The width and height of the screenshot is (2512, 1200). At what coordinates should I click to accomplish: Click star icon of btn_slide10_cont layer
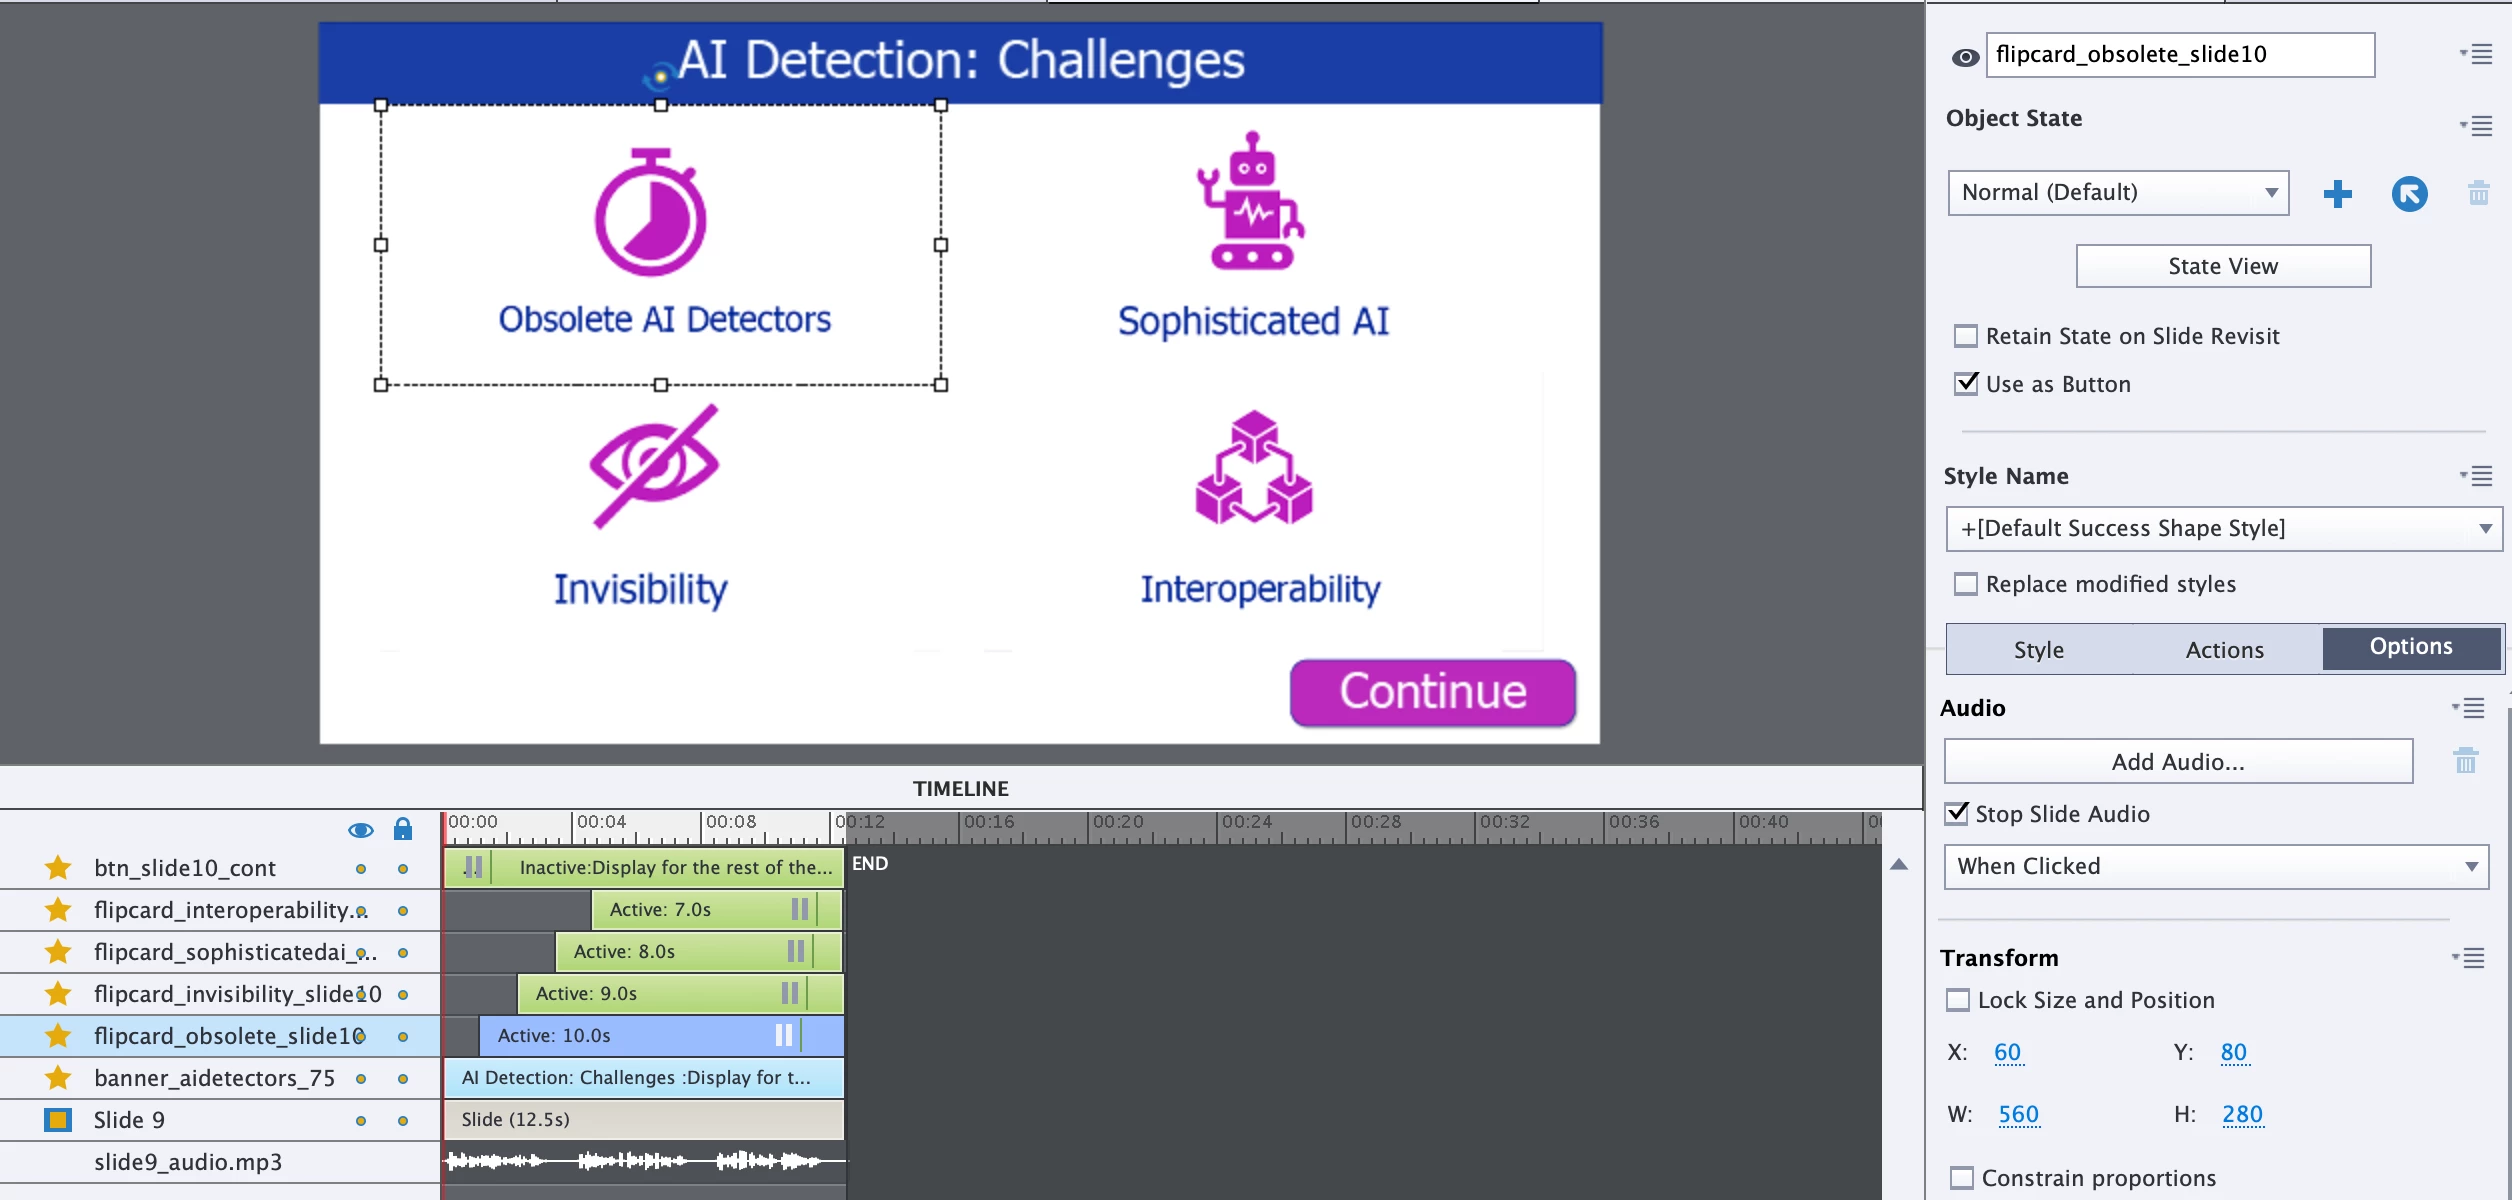58,868
